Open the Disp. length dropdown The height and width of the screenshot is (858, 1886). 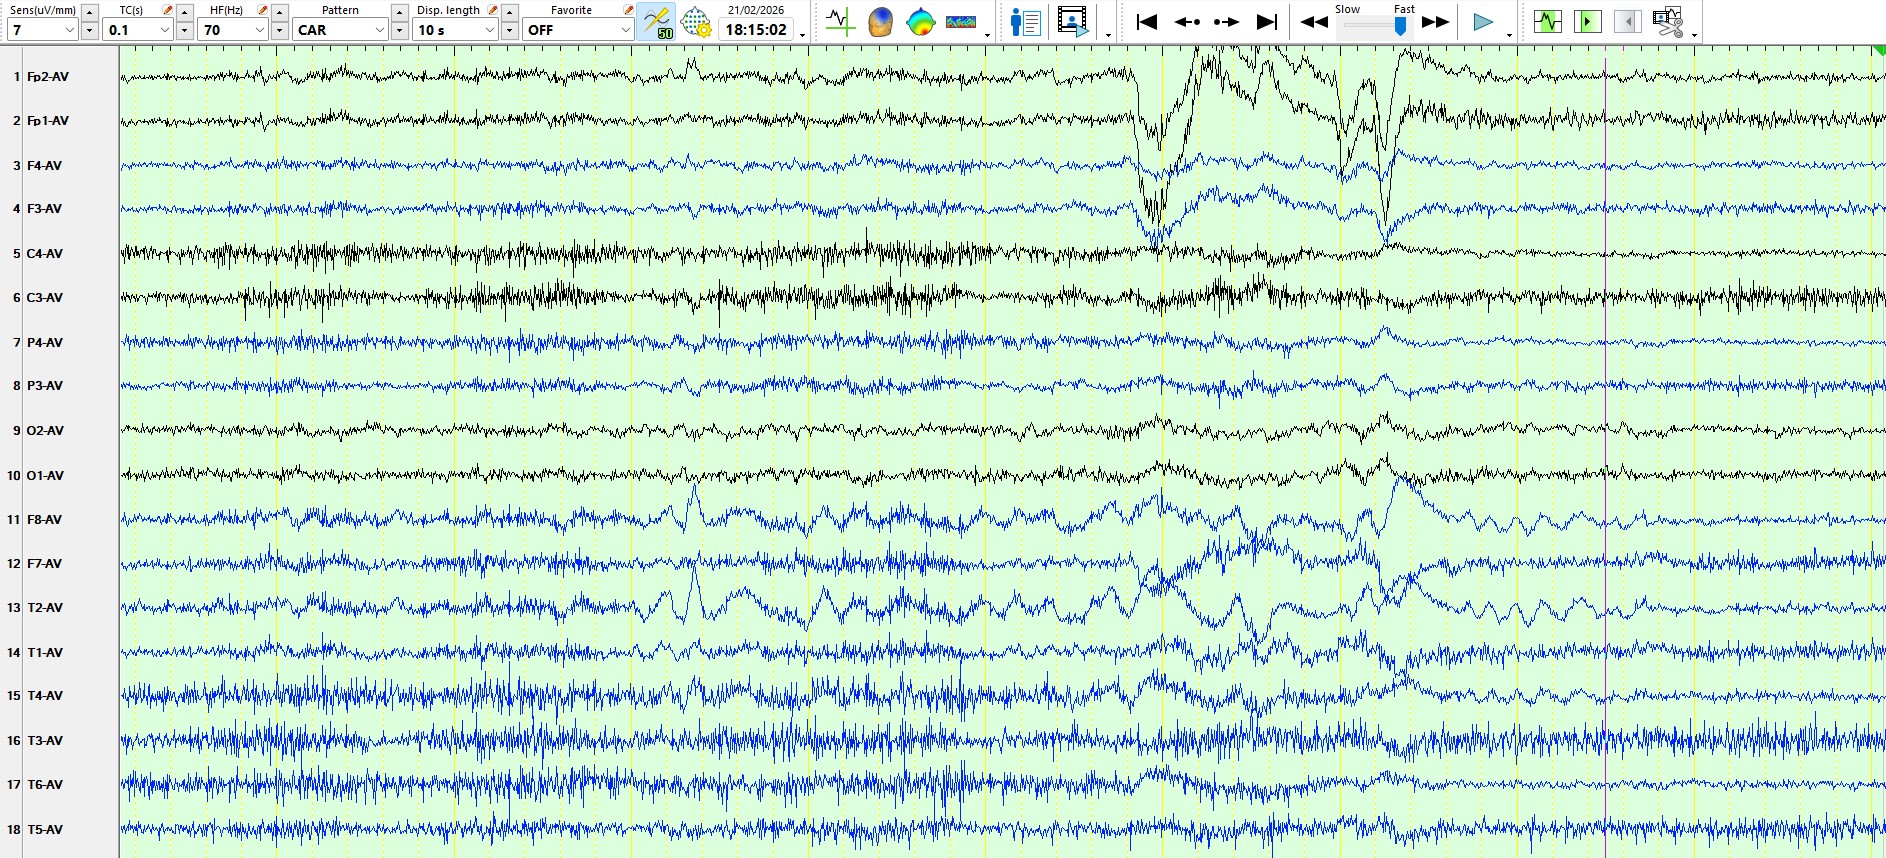pos(456,30)
